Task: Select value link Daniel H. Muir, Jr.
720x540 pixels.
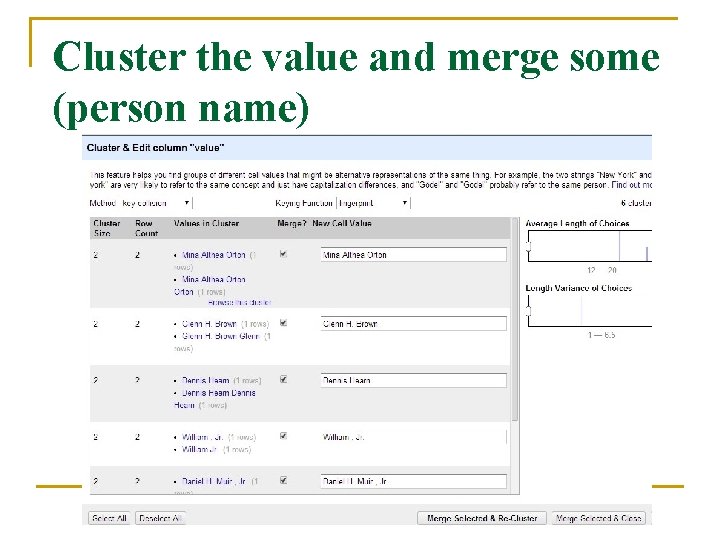Action: pos(214,481)
